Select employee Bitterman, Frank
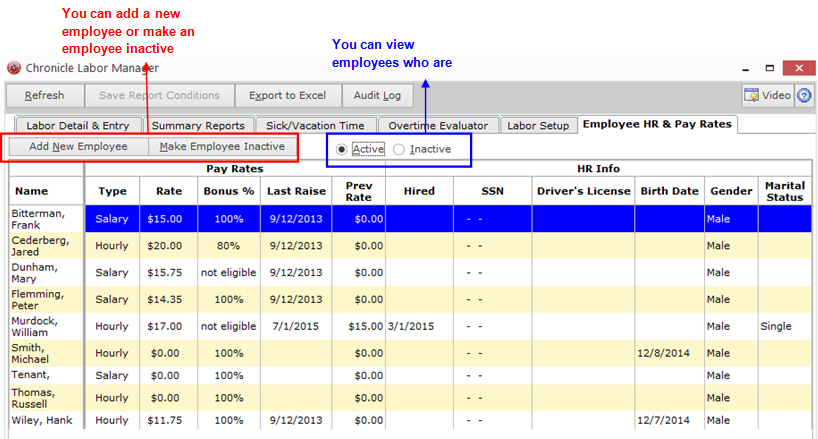 pyautogui.click(x=46, y=219)
